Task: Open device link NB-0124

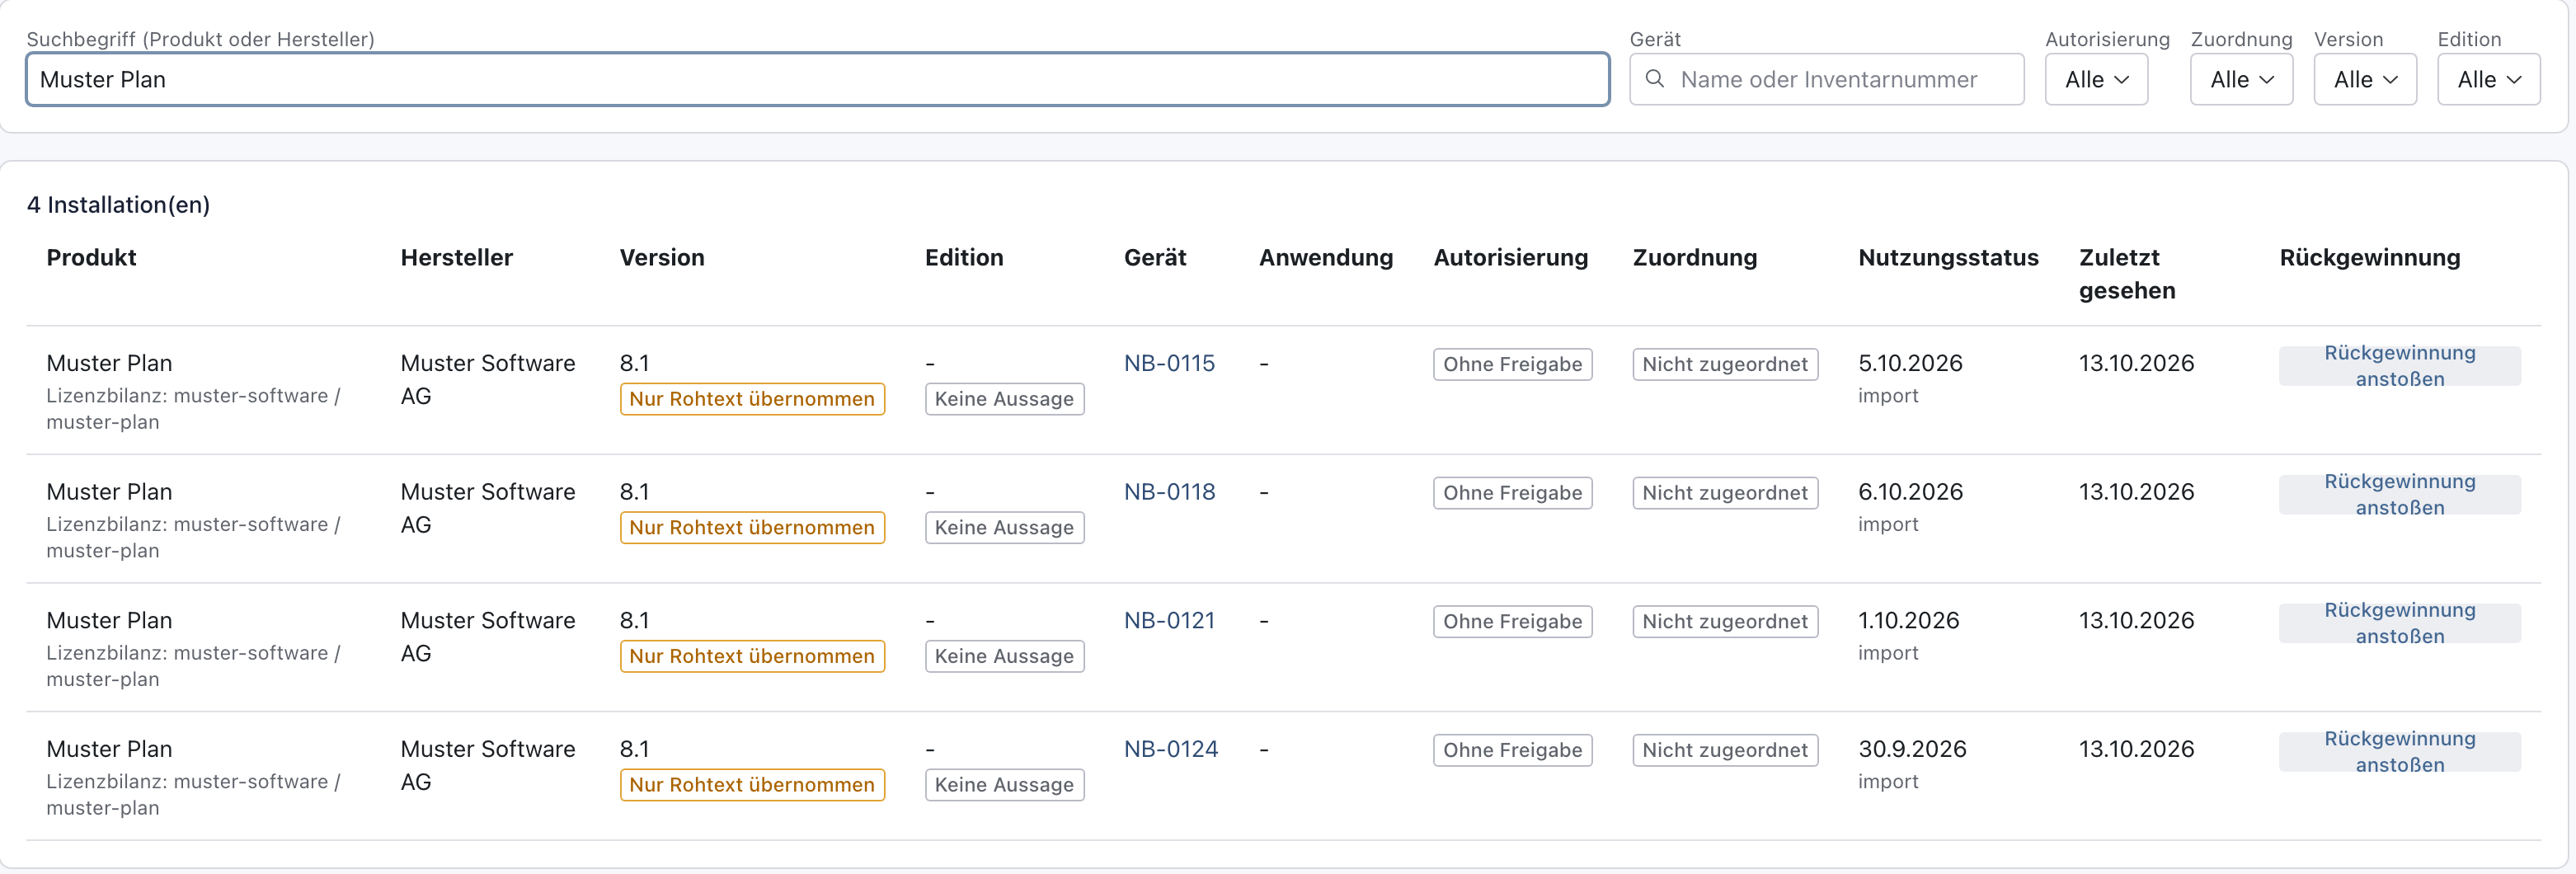Action: coord(1171,749)
